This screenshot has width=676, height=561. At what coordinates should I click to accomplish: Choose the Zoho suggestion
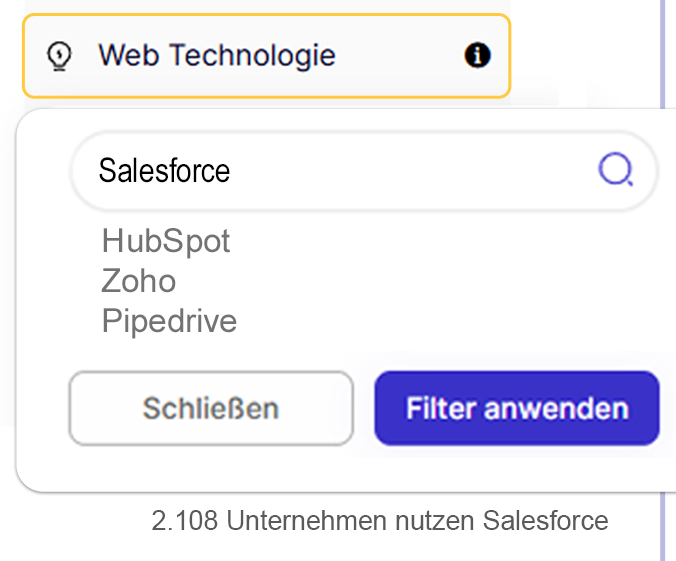click(139, 281)
